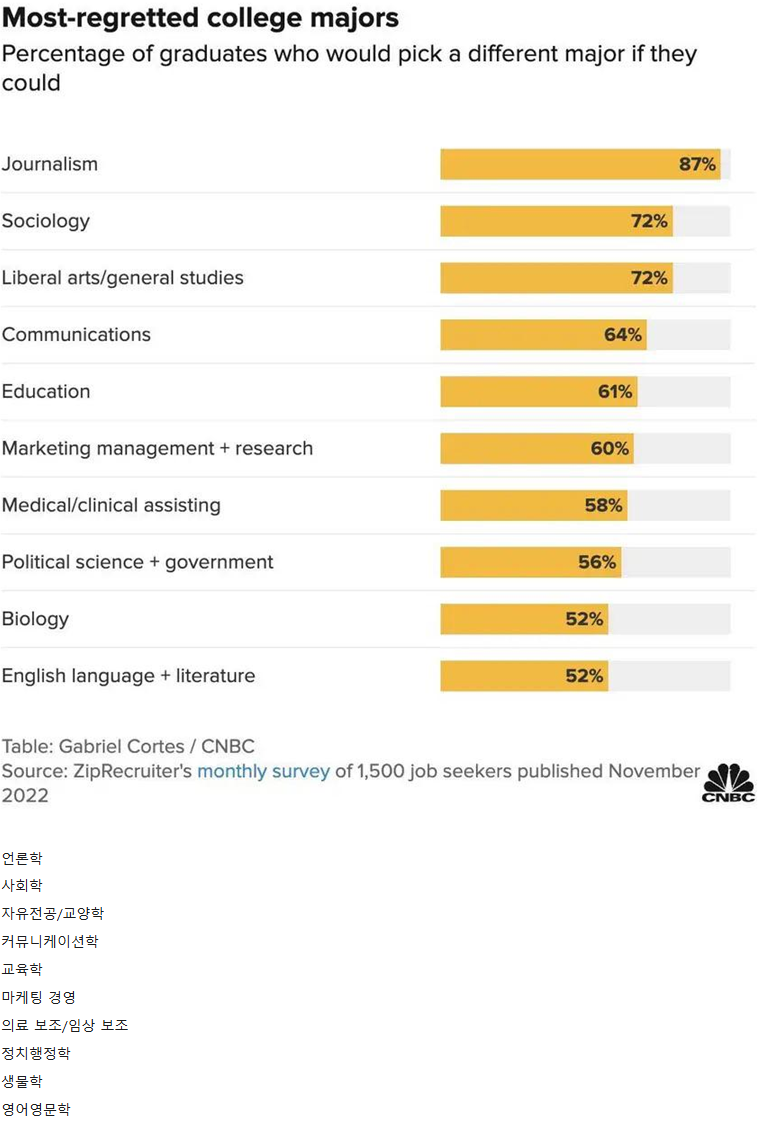This screenshot has width=758, height=1122.
Task: Select the English language + literature label
Action: click(128, 676)
